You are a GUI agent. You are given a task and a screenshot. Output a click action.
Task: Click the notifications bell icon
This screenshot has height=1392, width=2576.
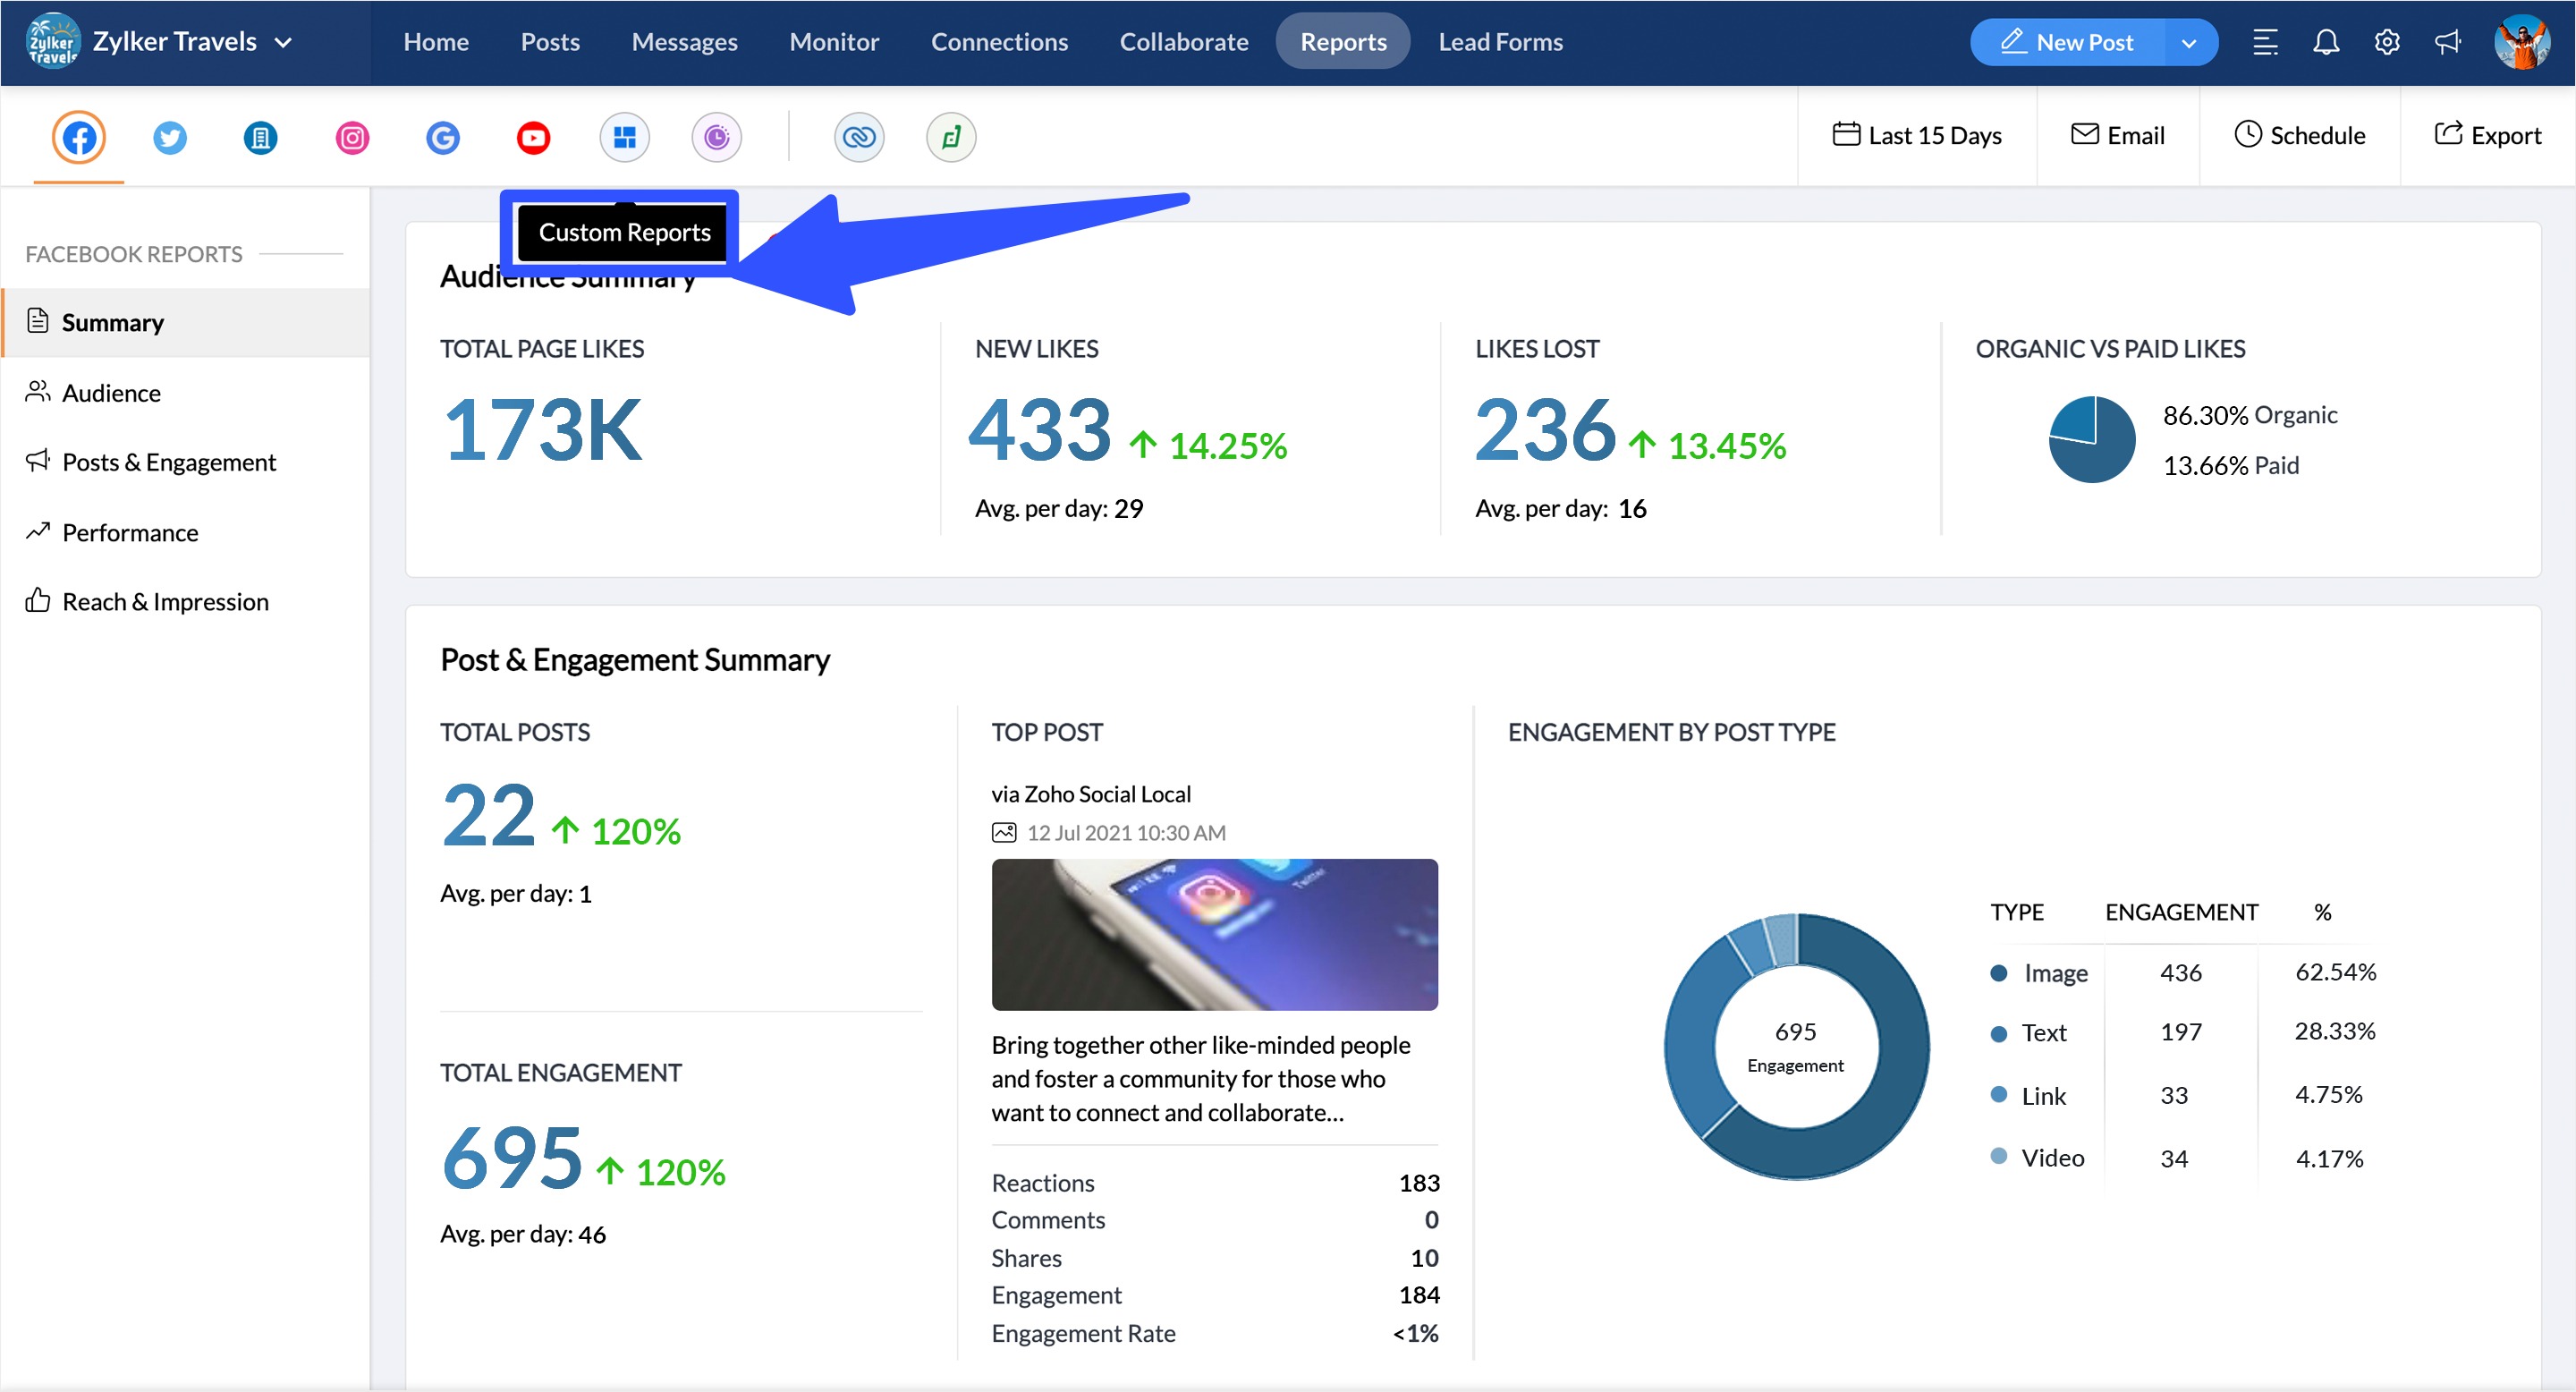tap(2327, 41)
